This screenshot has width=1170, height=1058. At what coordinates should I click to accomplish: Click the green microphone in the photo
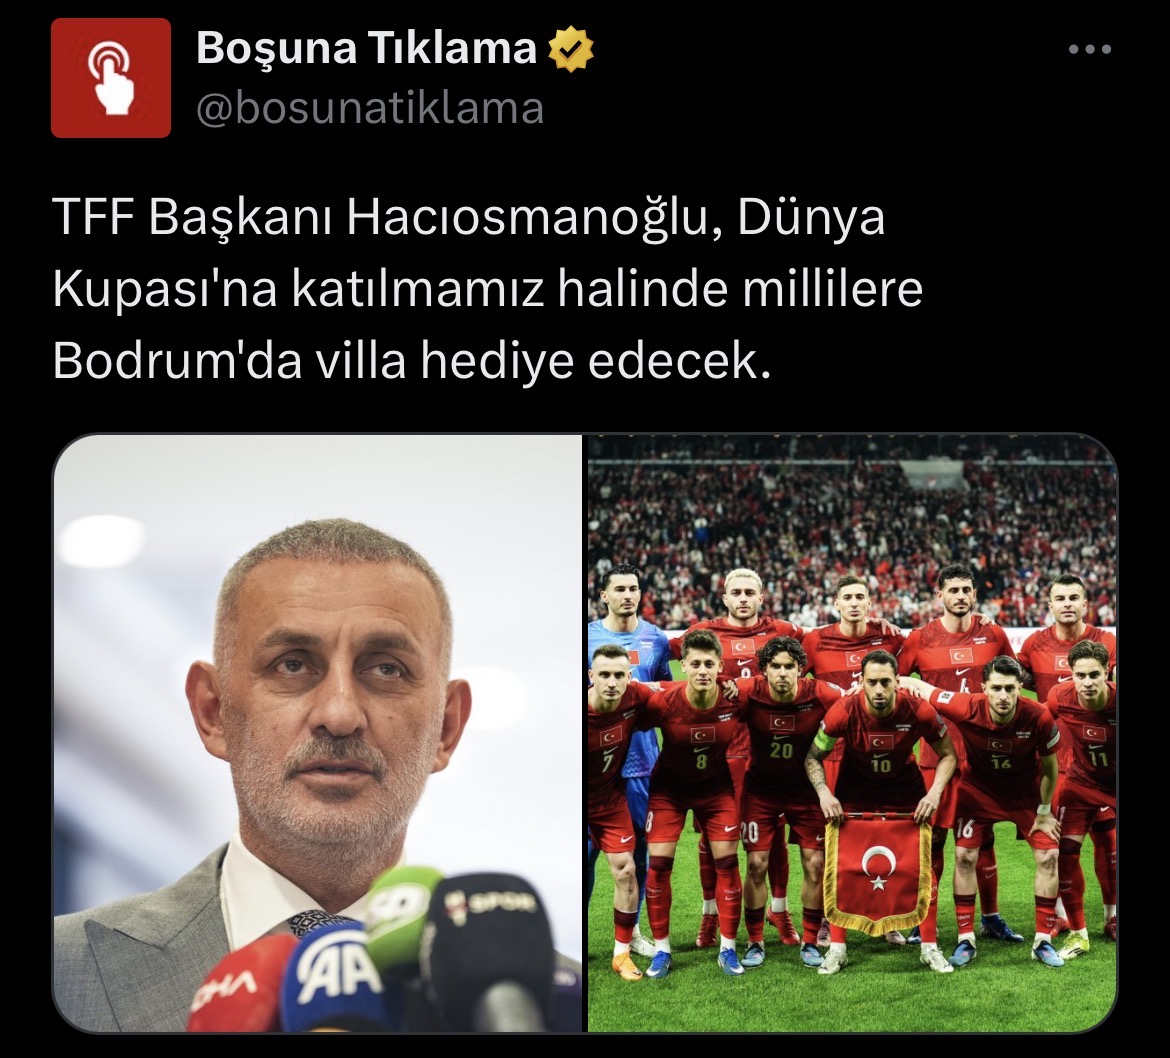(x=404, y=917)
